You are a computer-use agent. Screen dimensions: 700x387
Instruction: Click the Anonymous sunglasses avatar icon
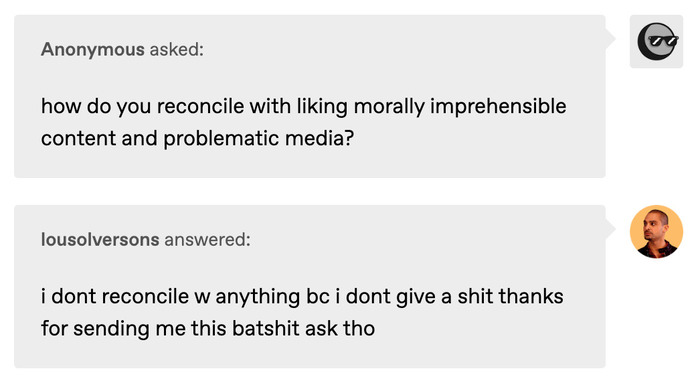(x=656, y=42)
